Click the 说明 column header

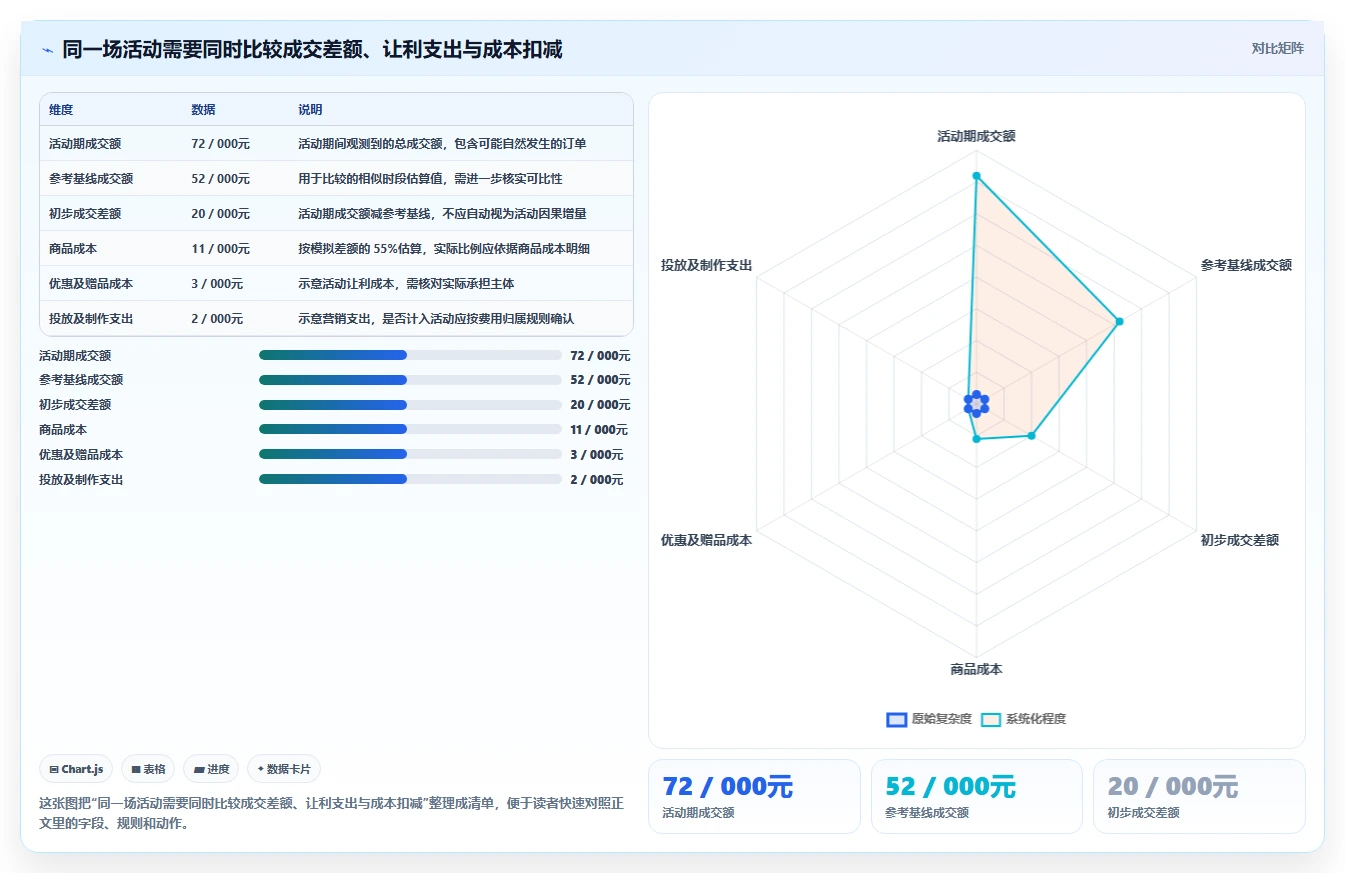pos(310,109)
